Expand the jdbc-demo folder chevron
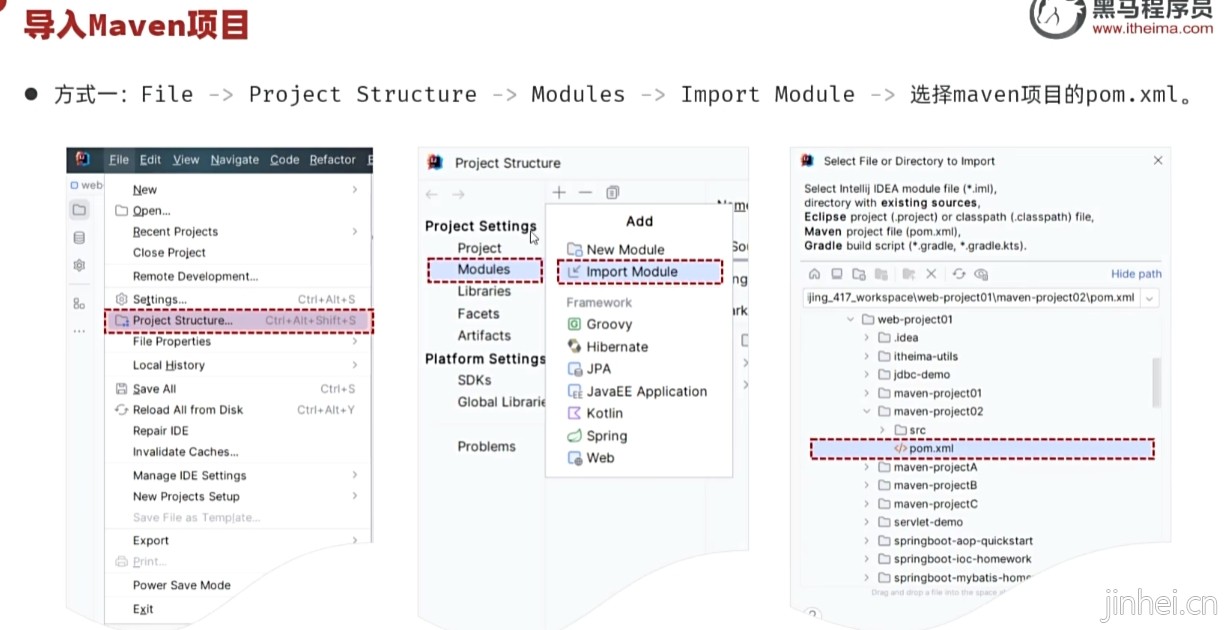Viewport: 1228px width, 630px height. click(x=867, y=375)
